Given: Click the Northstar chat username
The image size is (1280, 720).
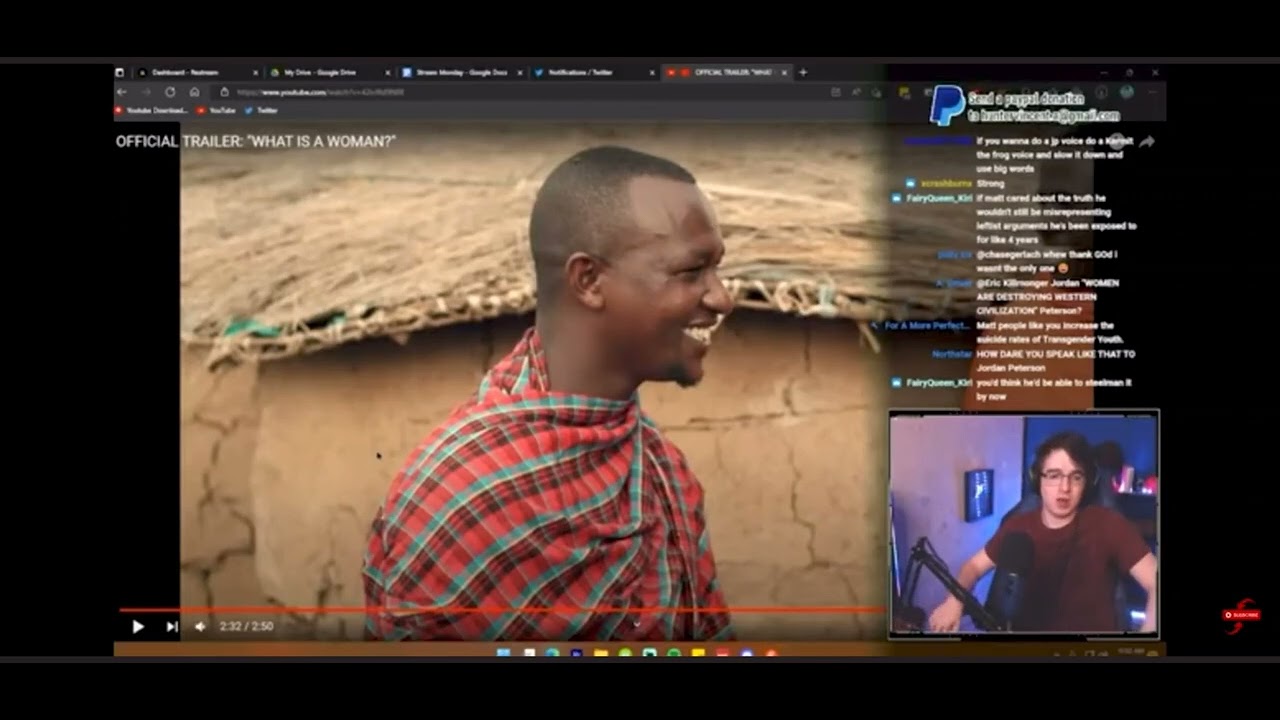Looking at the screenshot, I should pos(952,354).
